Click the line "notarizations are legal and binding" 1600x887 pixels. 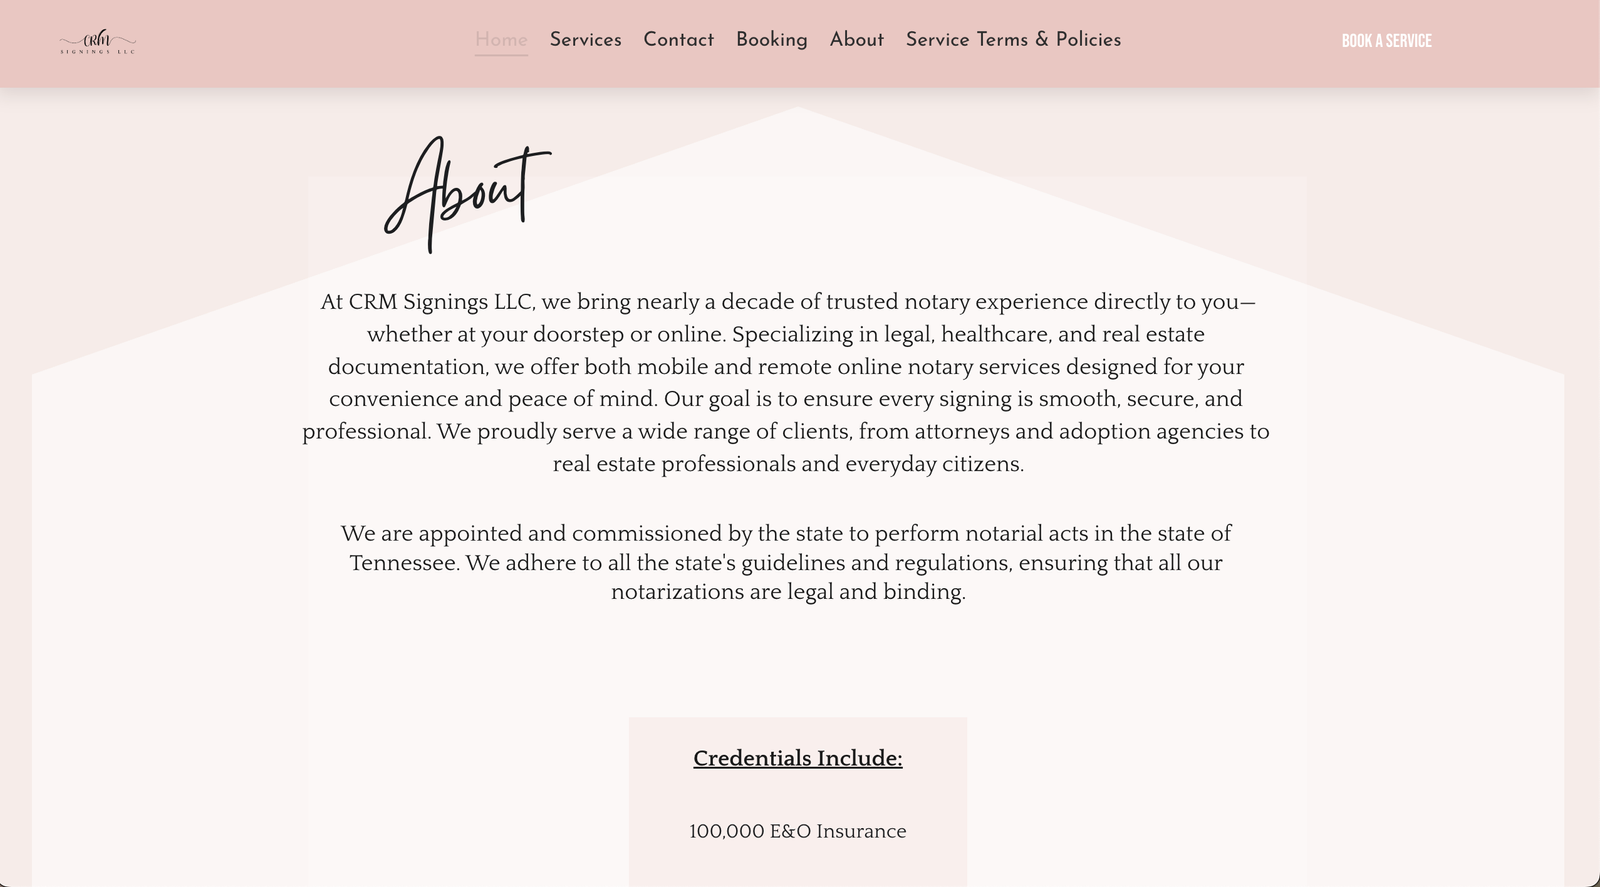[788, 592]
